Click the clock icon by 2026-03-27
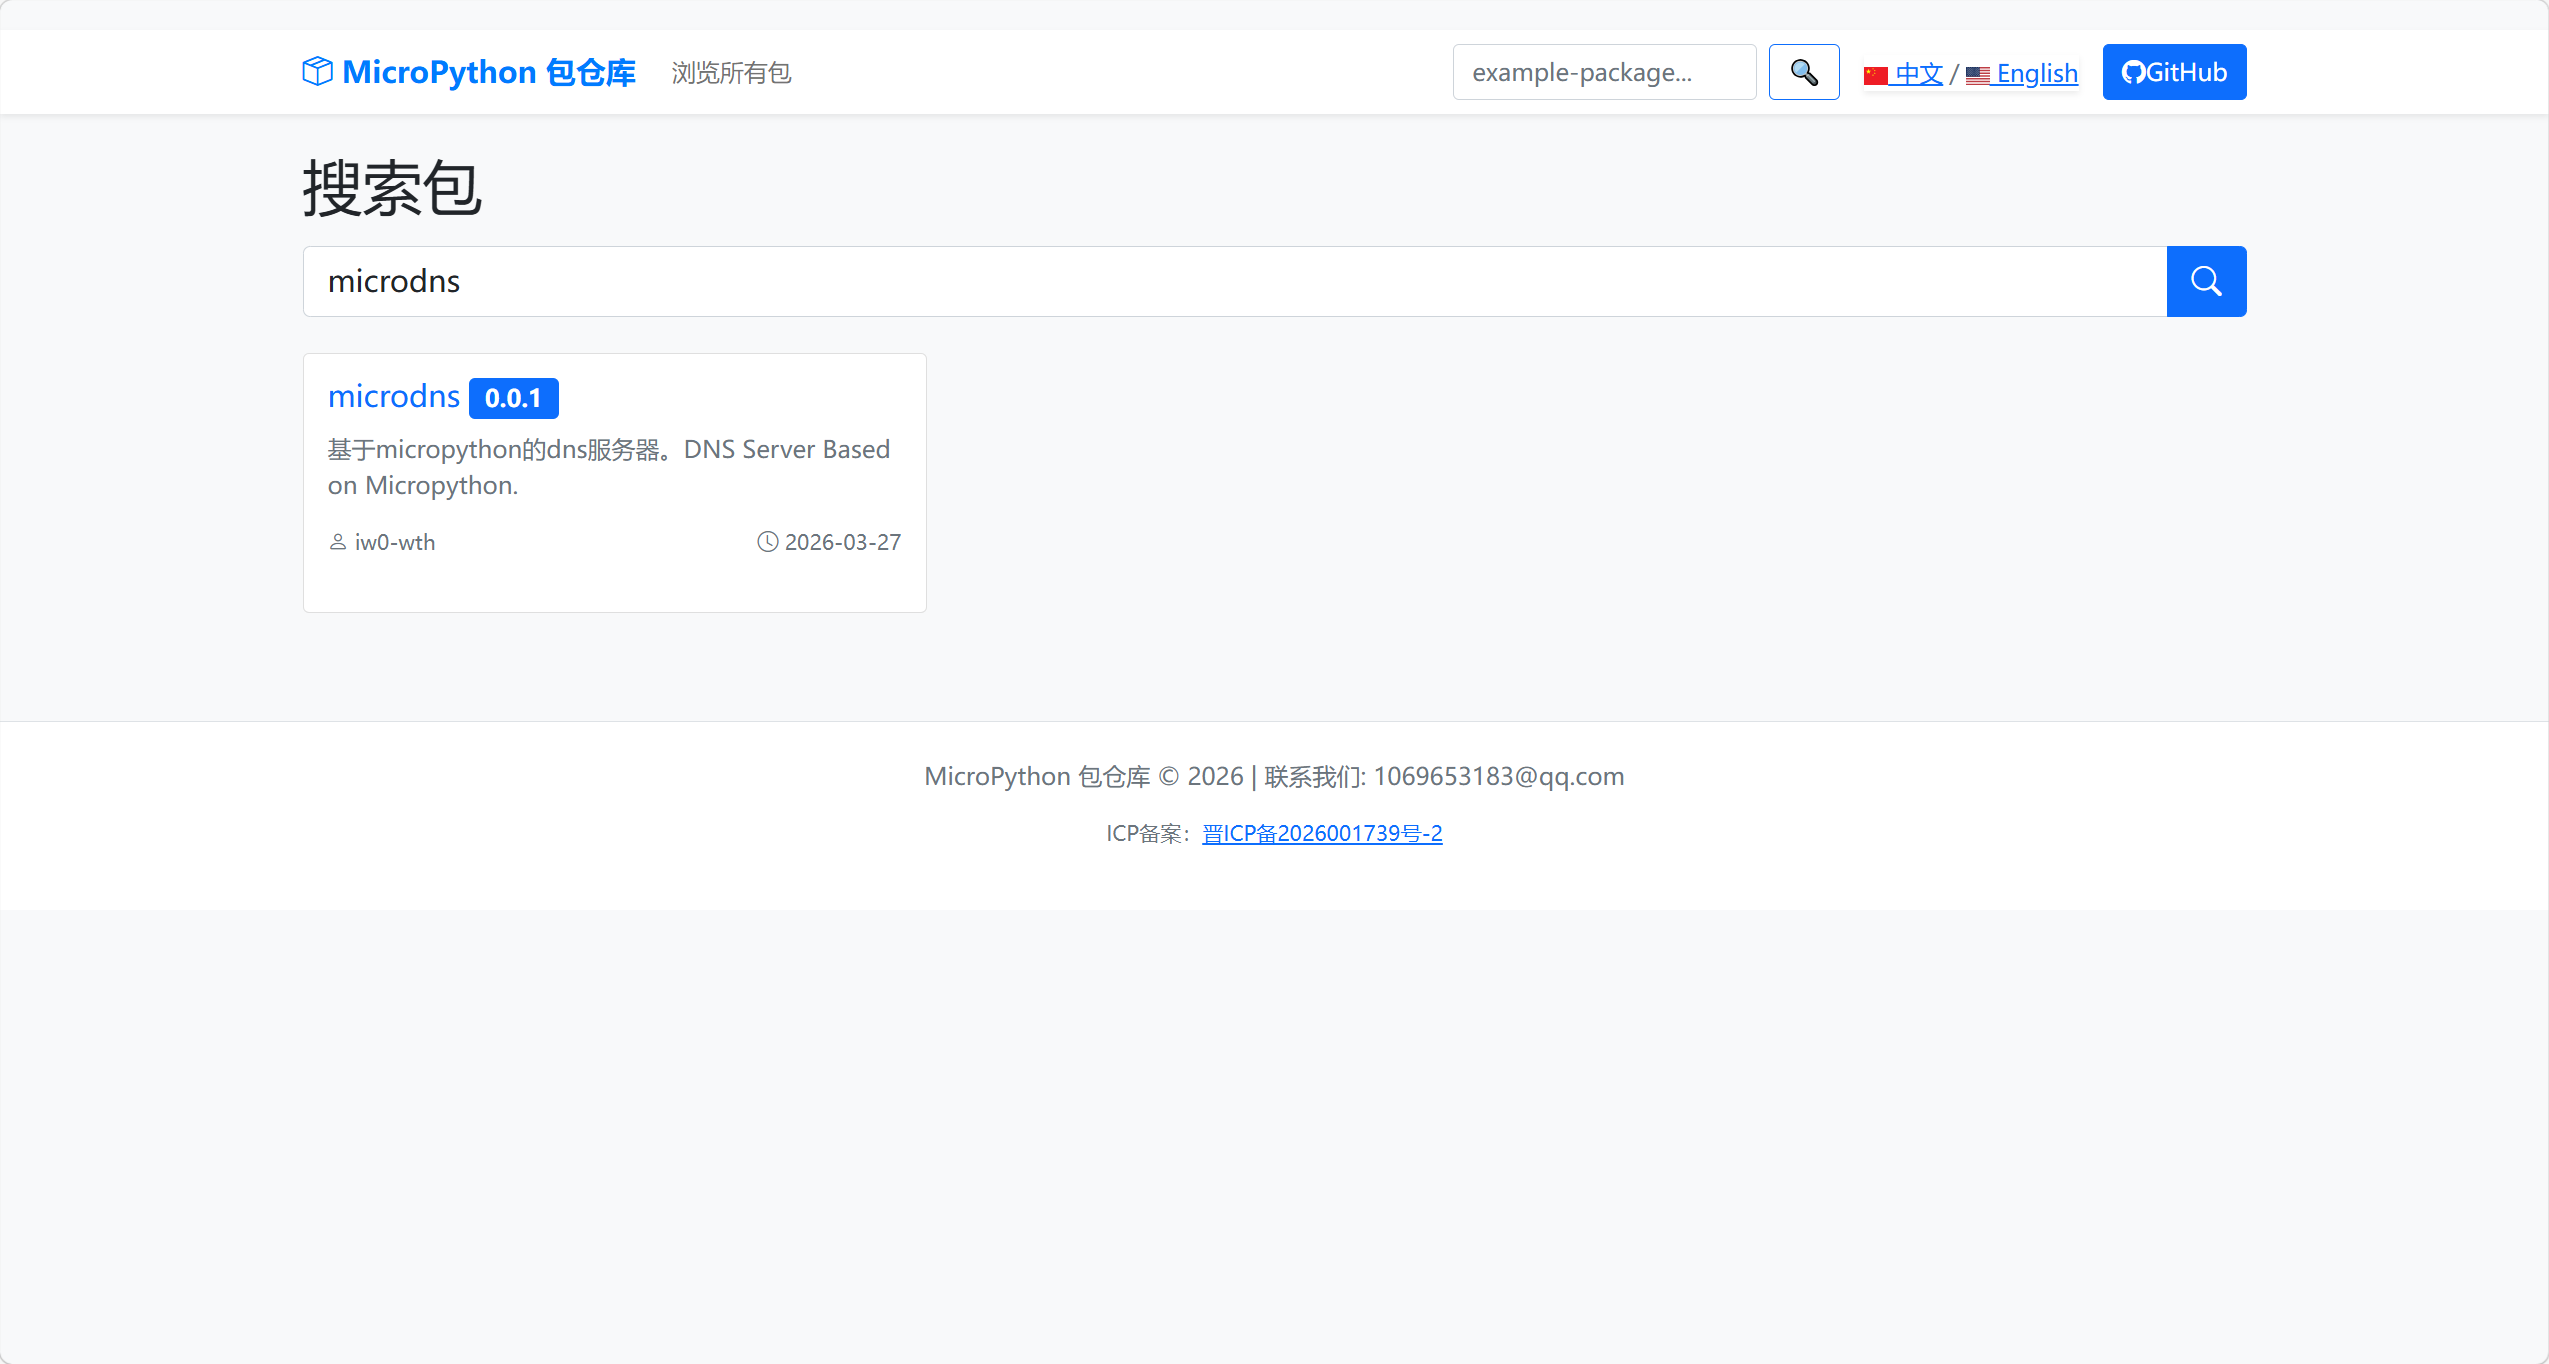 pos(767,542)
